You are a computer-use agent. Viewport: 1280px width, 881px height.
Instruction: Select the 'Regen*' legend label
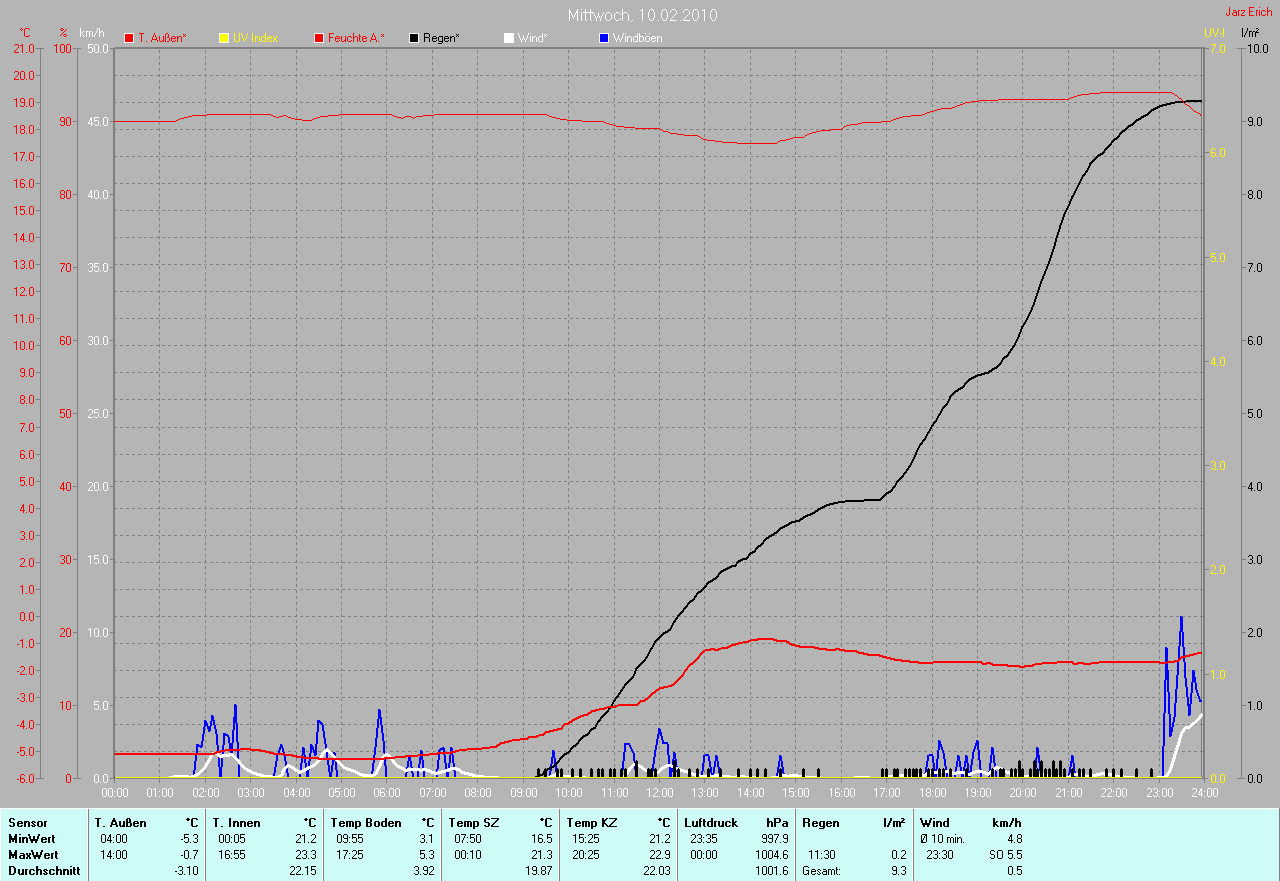tap(441, 38)
